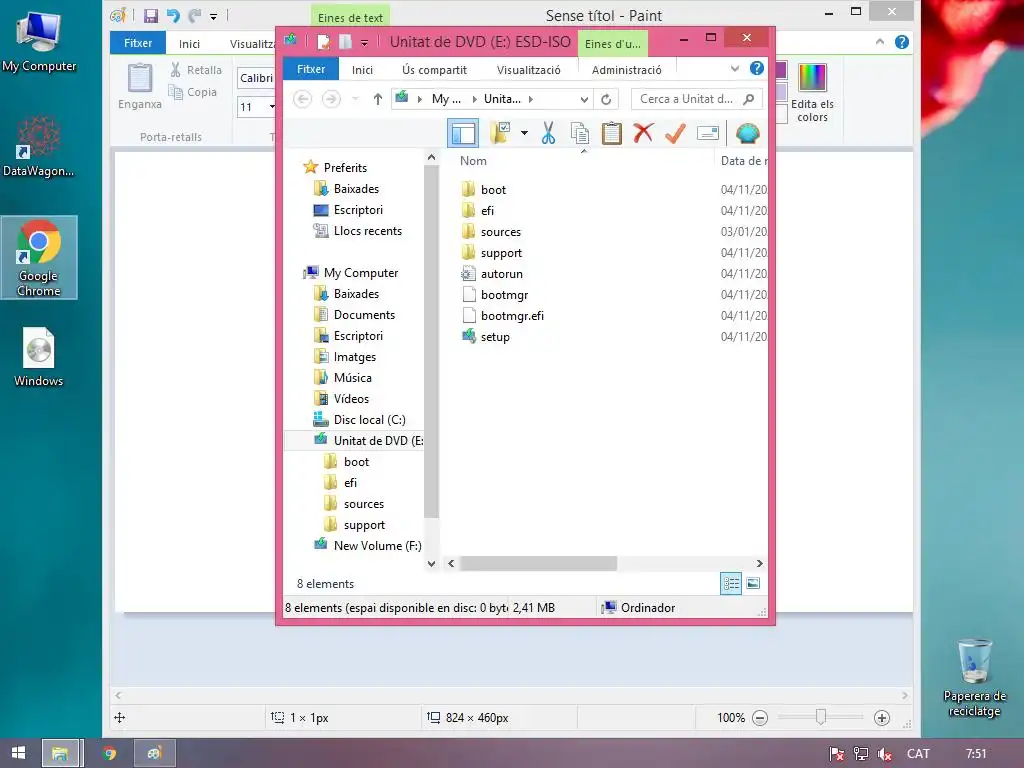Open Paint font size 11 dropdown
The width and height of the screenshot is (1024, 768).
[x=272, y=106]
